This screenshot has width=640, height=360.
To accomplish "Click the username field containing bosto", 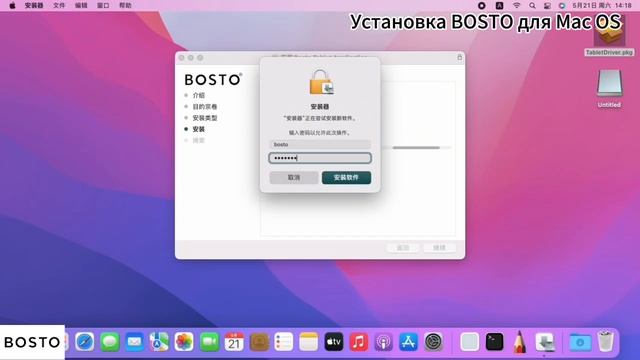I will click(320, 144).
